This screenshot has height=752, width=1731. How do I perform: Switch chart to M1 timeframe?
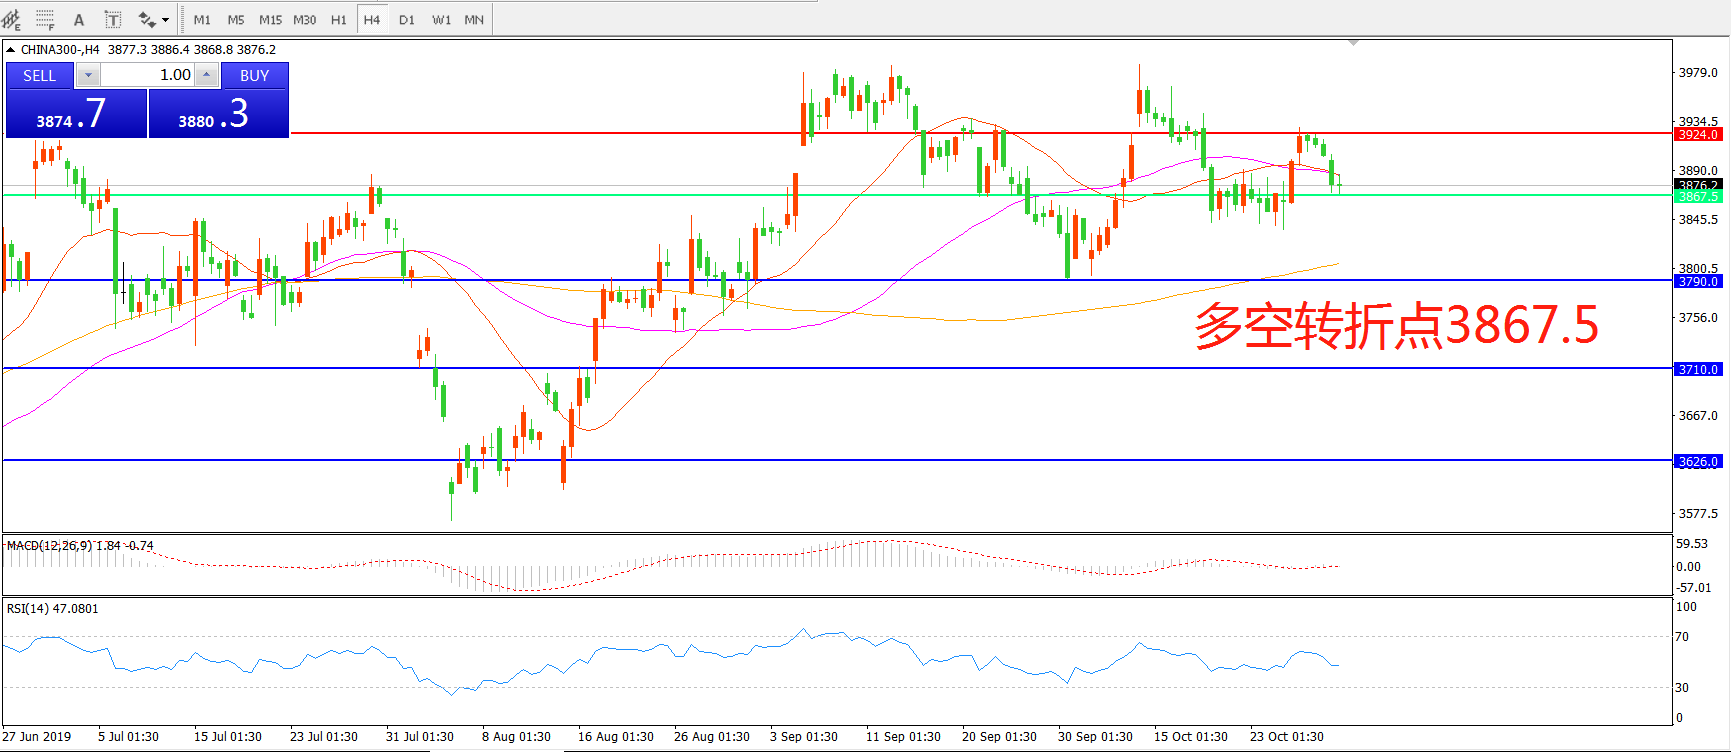tap(202, 19)
